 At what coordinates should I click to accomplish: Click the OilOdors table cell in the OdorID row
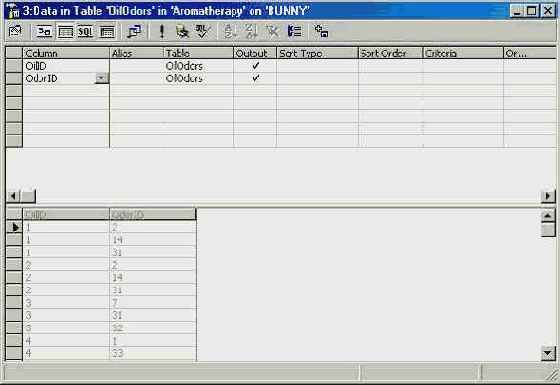pos(198,78)
